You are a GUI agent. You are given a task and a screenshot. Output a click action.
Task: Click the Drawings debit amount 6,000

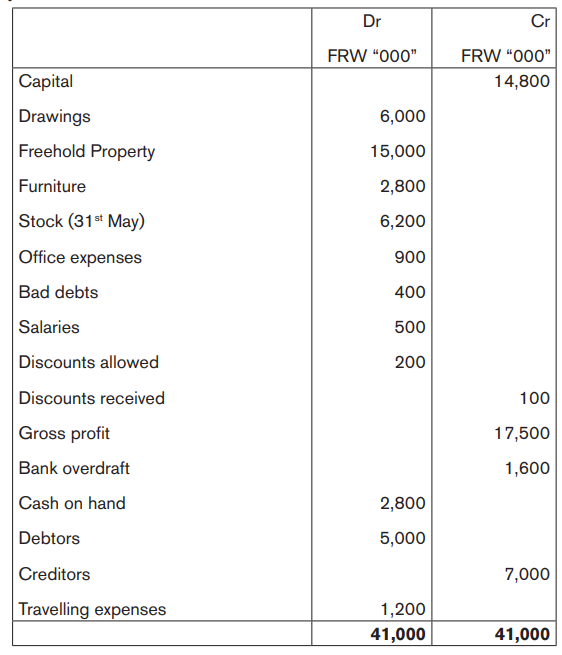pyautogui.click(x=402, y=117)
